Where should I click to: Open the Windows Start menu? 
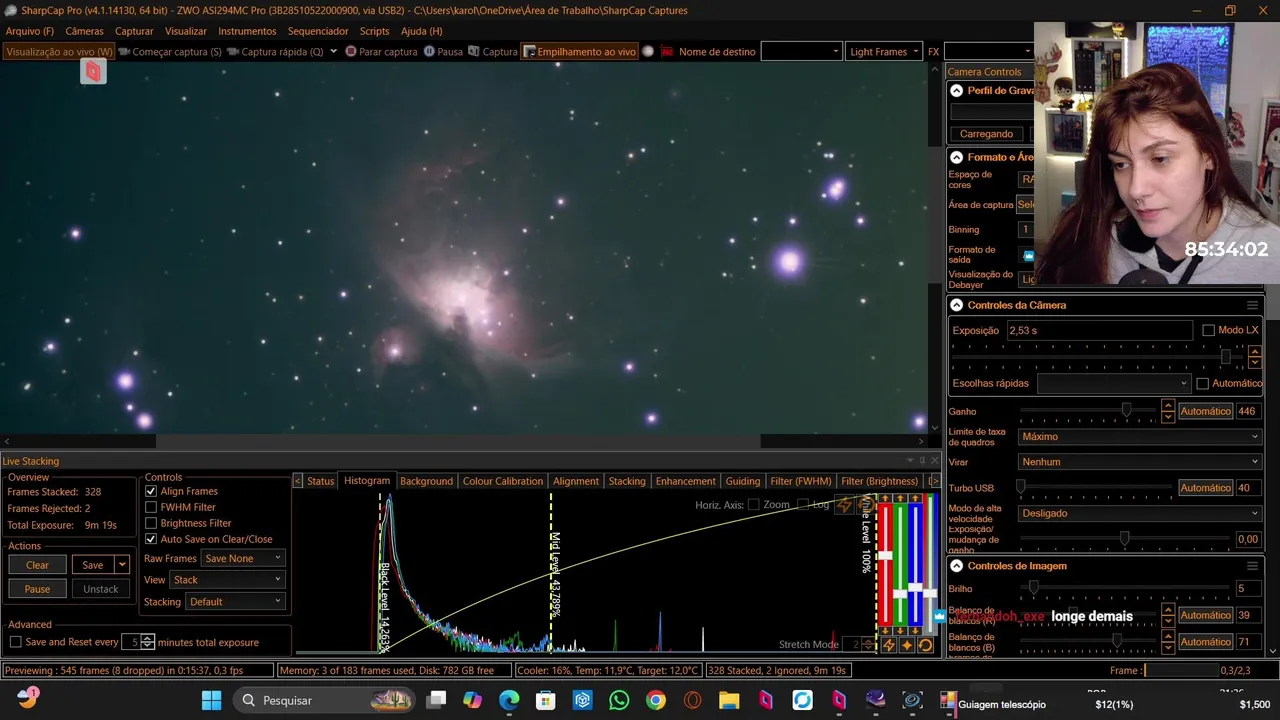pos(212,700)
